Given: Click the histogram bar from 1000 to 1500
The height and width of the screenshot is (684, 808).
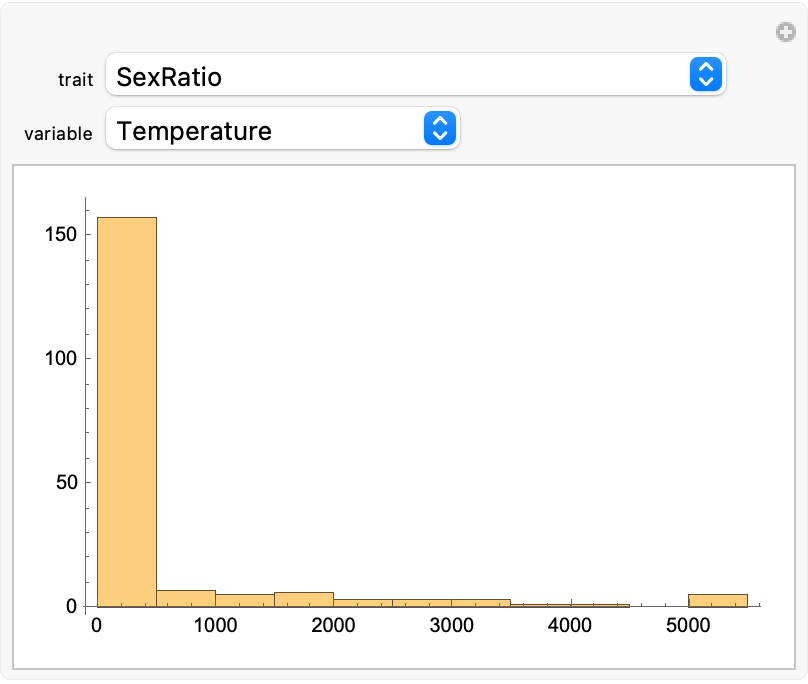Looking at the screenshot, I should click(x=245, y=600).
